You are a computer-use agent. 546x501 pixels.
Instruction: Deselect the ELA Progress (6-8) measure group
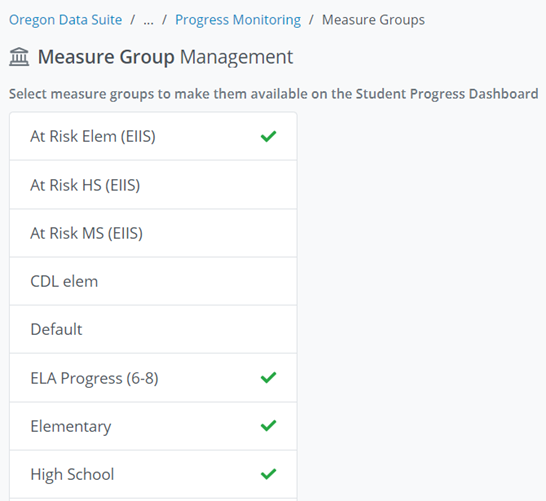[153, 378]
